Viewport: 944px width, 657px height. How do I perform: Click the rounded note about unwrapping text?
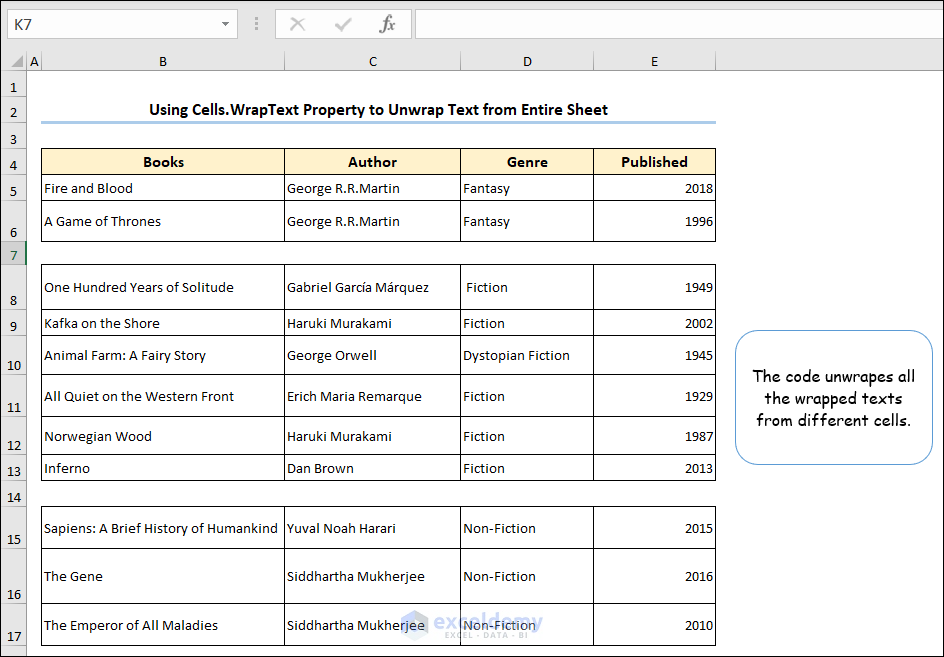point(833,398)
